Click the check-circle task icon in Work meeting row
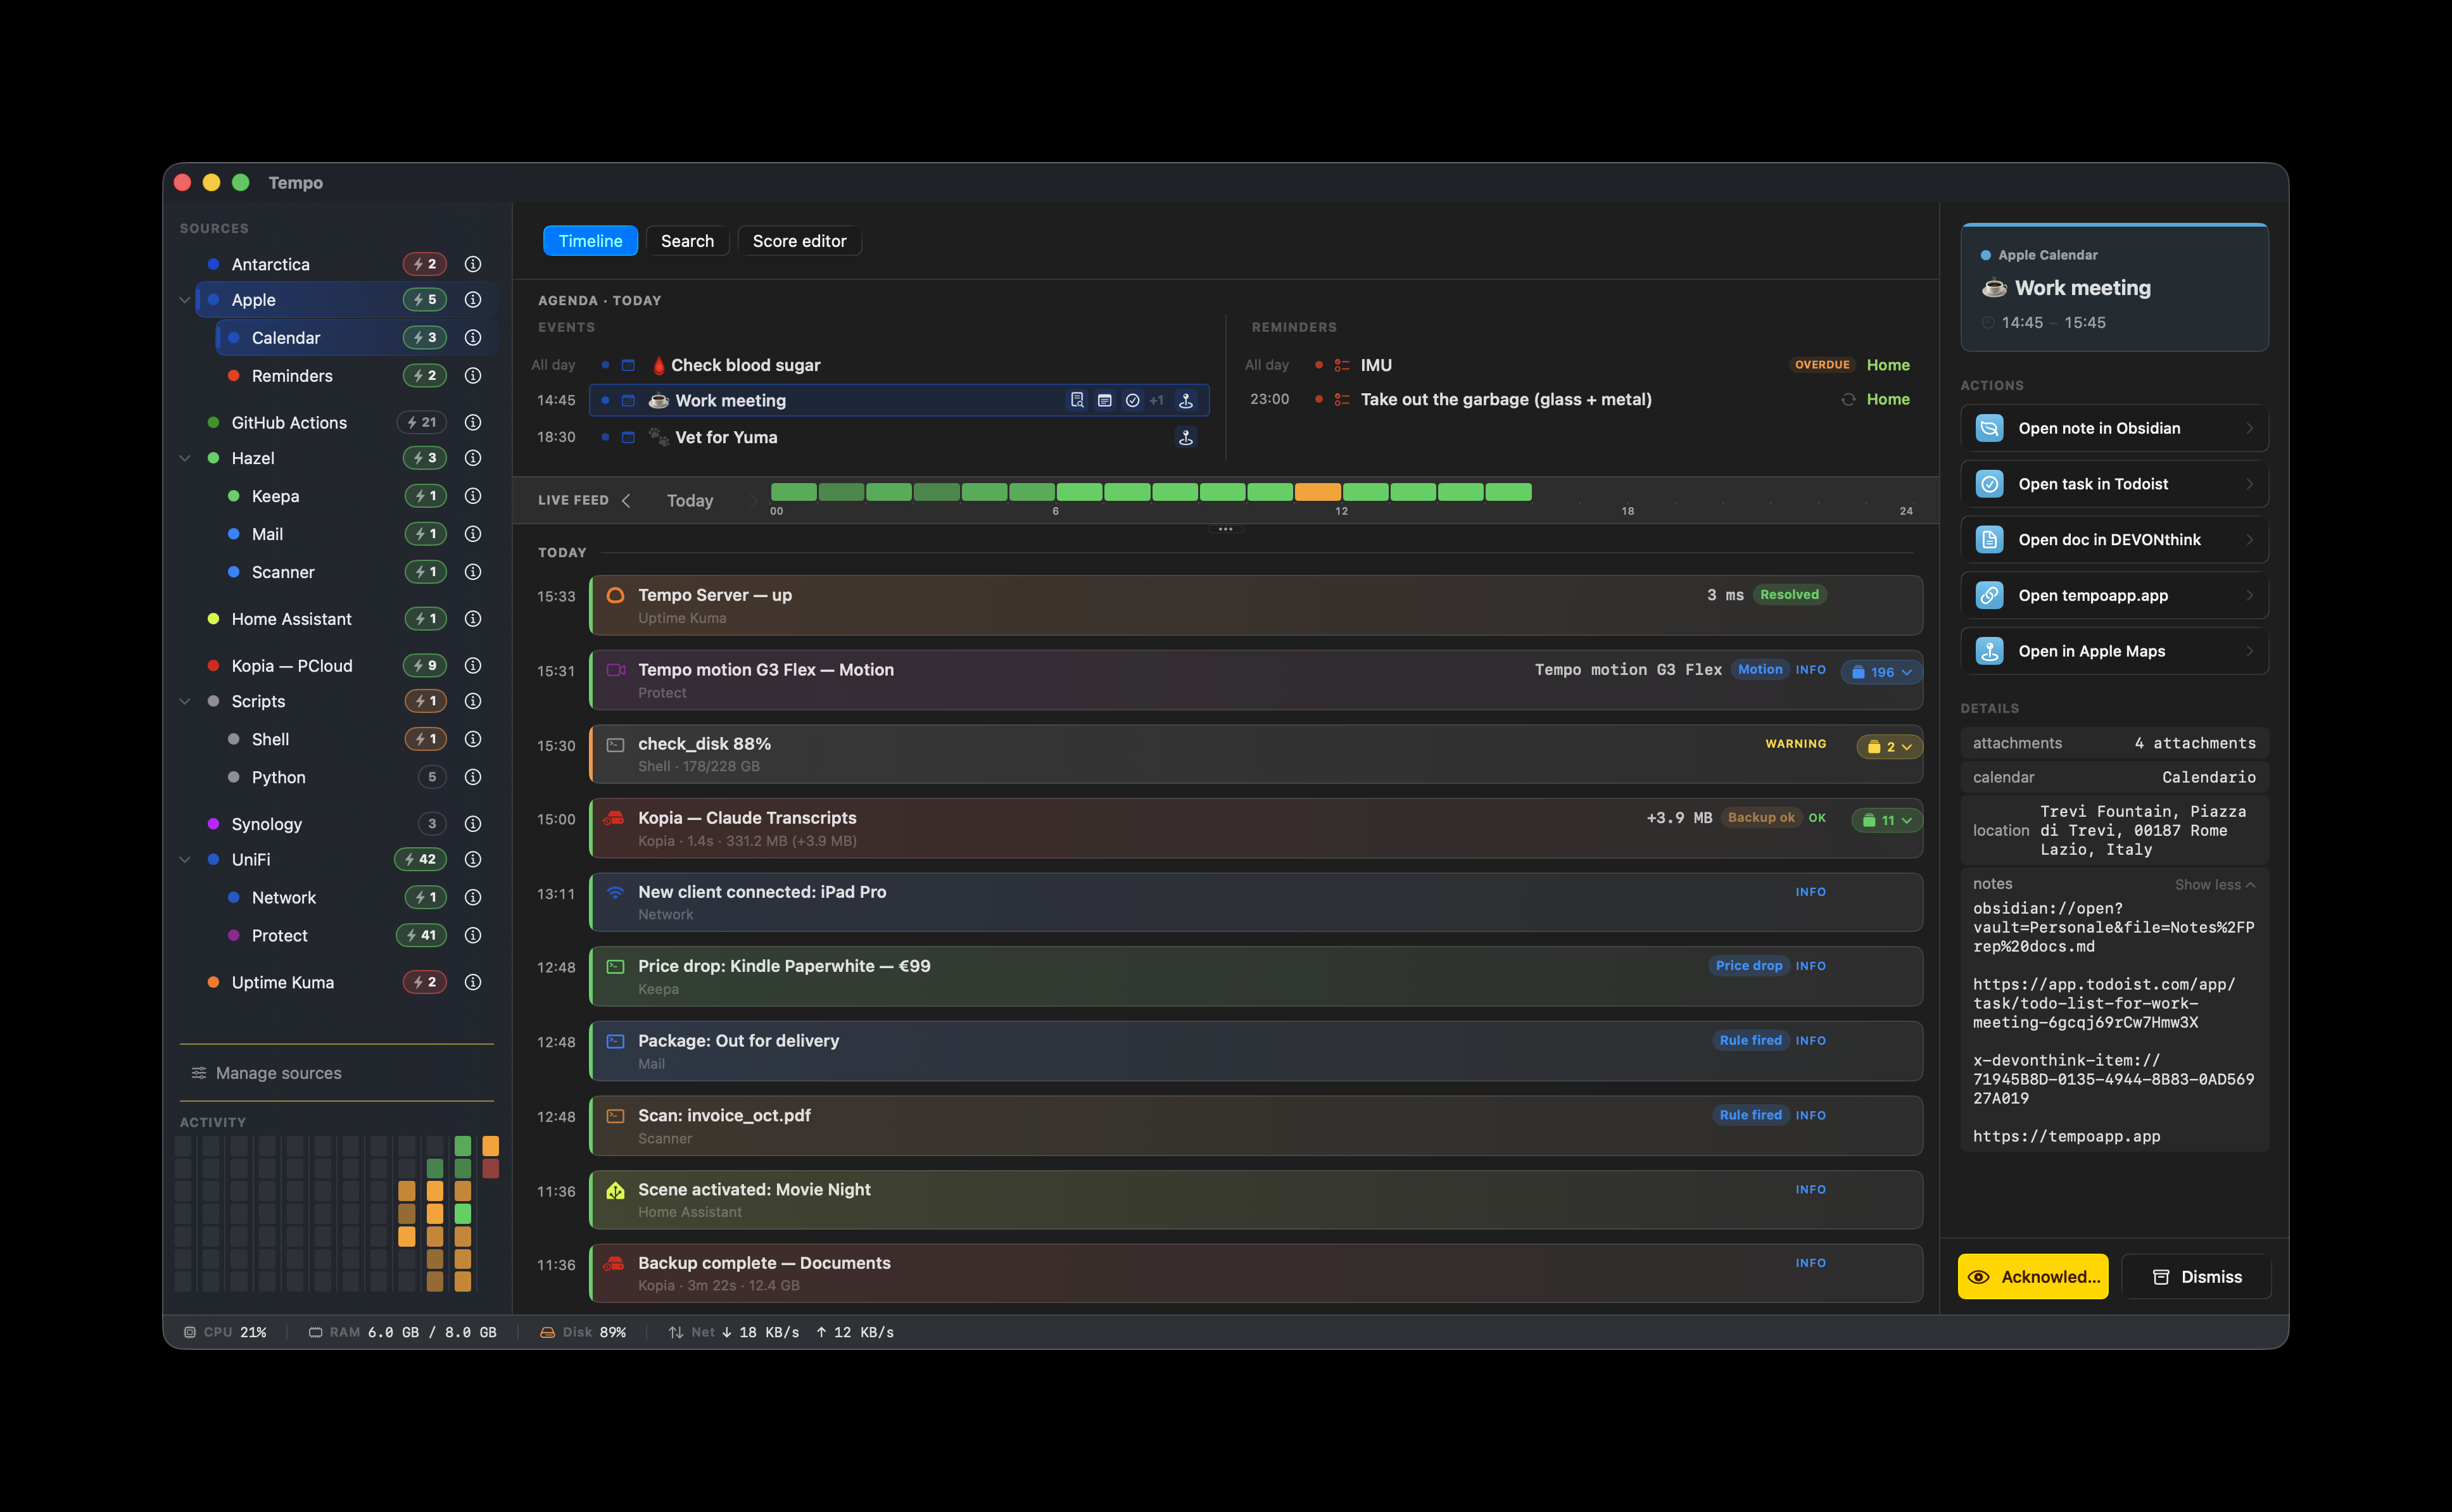The height and width of the screenshot is (1512, 2452). tap(1133, 400)
